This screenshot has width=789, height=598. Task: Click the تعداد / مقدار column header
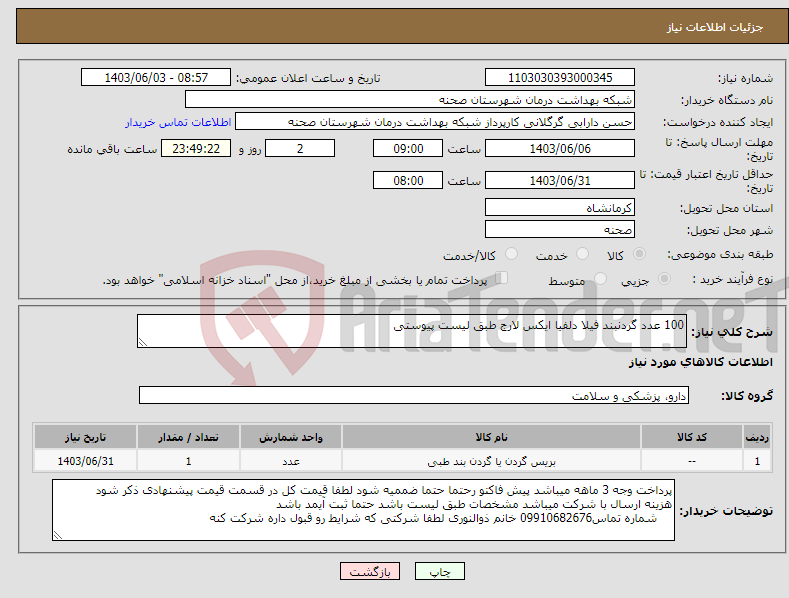(x=188, y=437)
